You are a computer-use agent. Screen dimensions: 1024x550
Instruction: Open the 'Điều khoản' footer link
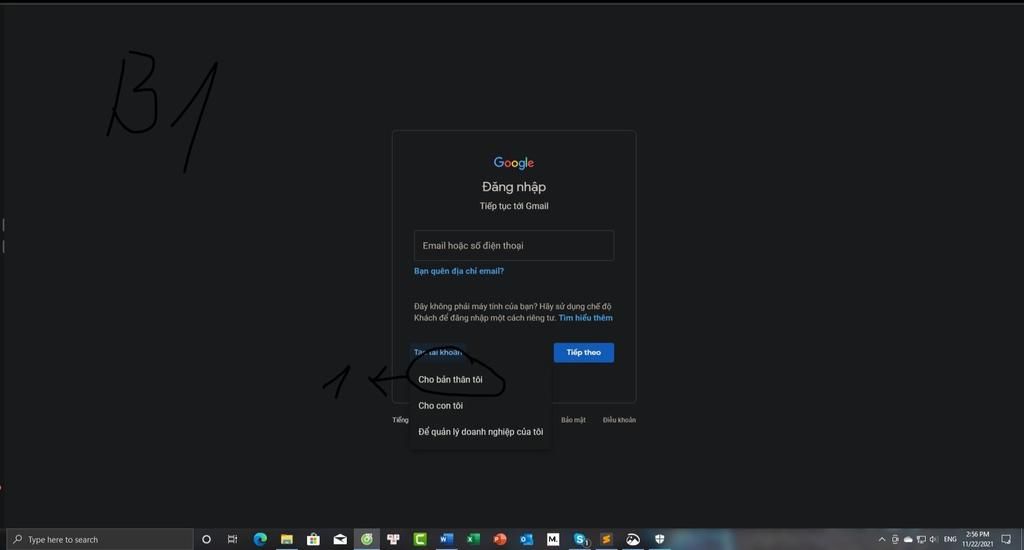click(619, 420)
